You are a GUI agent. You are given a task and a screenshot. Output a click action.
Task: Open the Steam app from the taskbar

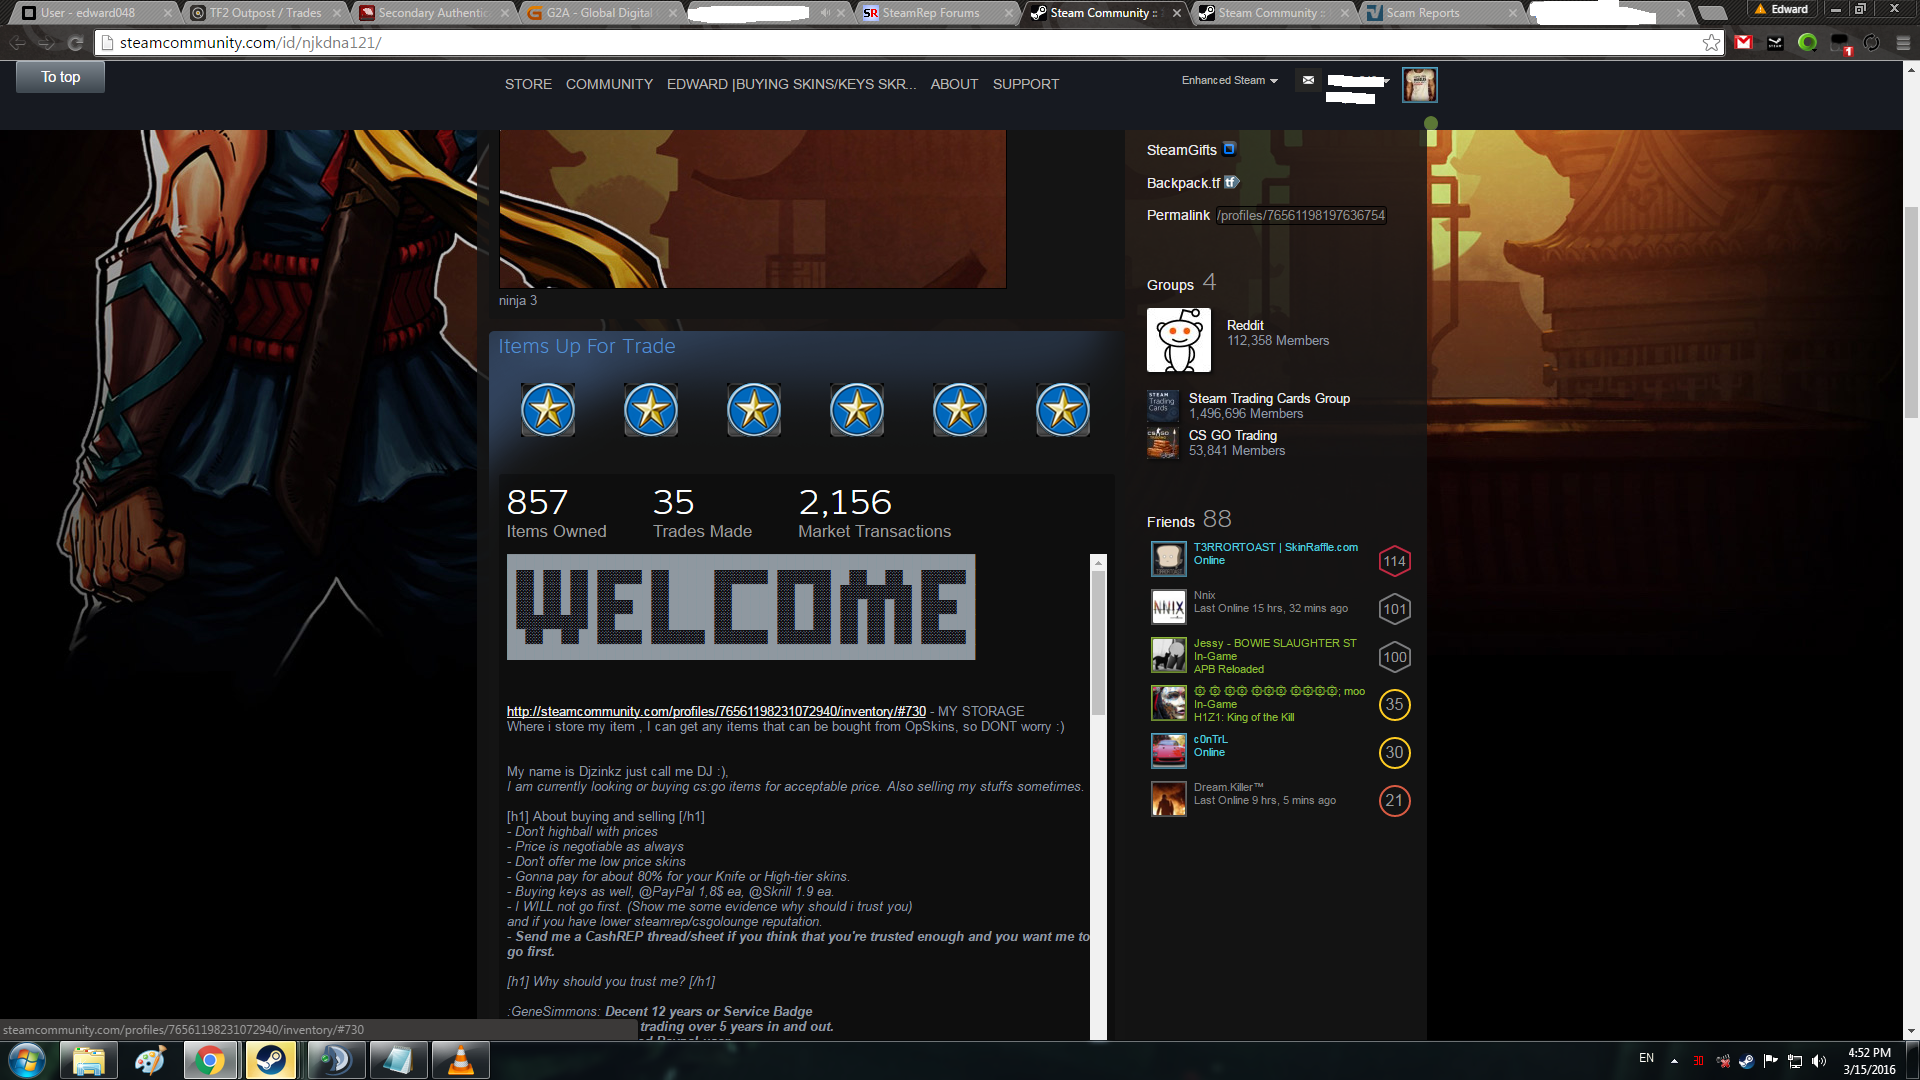coord(271,1060)
